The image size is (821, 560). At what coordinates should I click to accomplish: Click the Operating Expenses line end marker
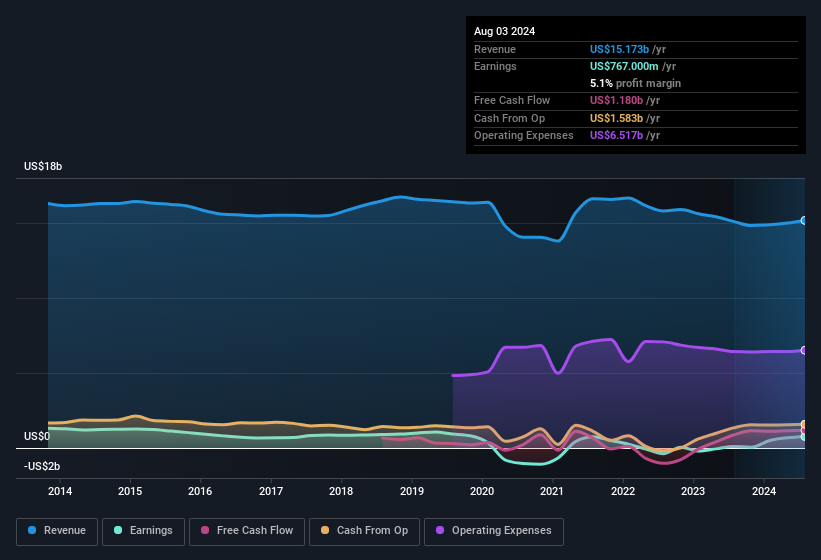click(x=804, y=350)
